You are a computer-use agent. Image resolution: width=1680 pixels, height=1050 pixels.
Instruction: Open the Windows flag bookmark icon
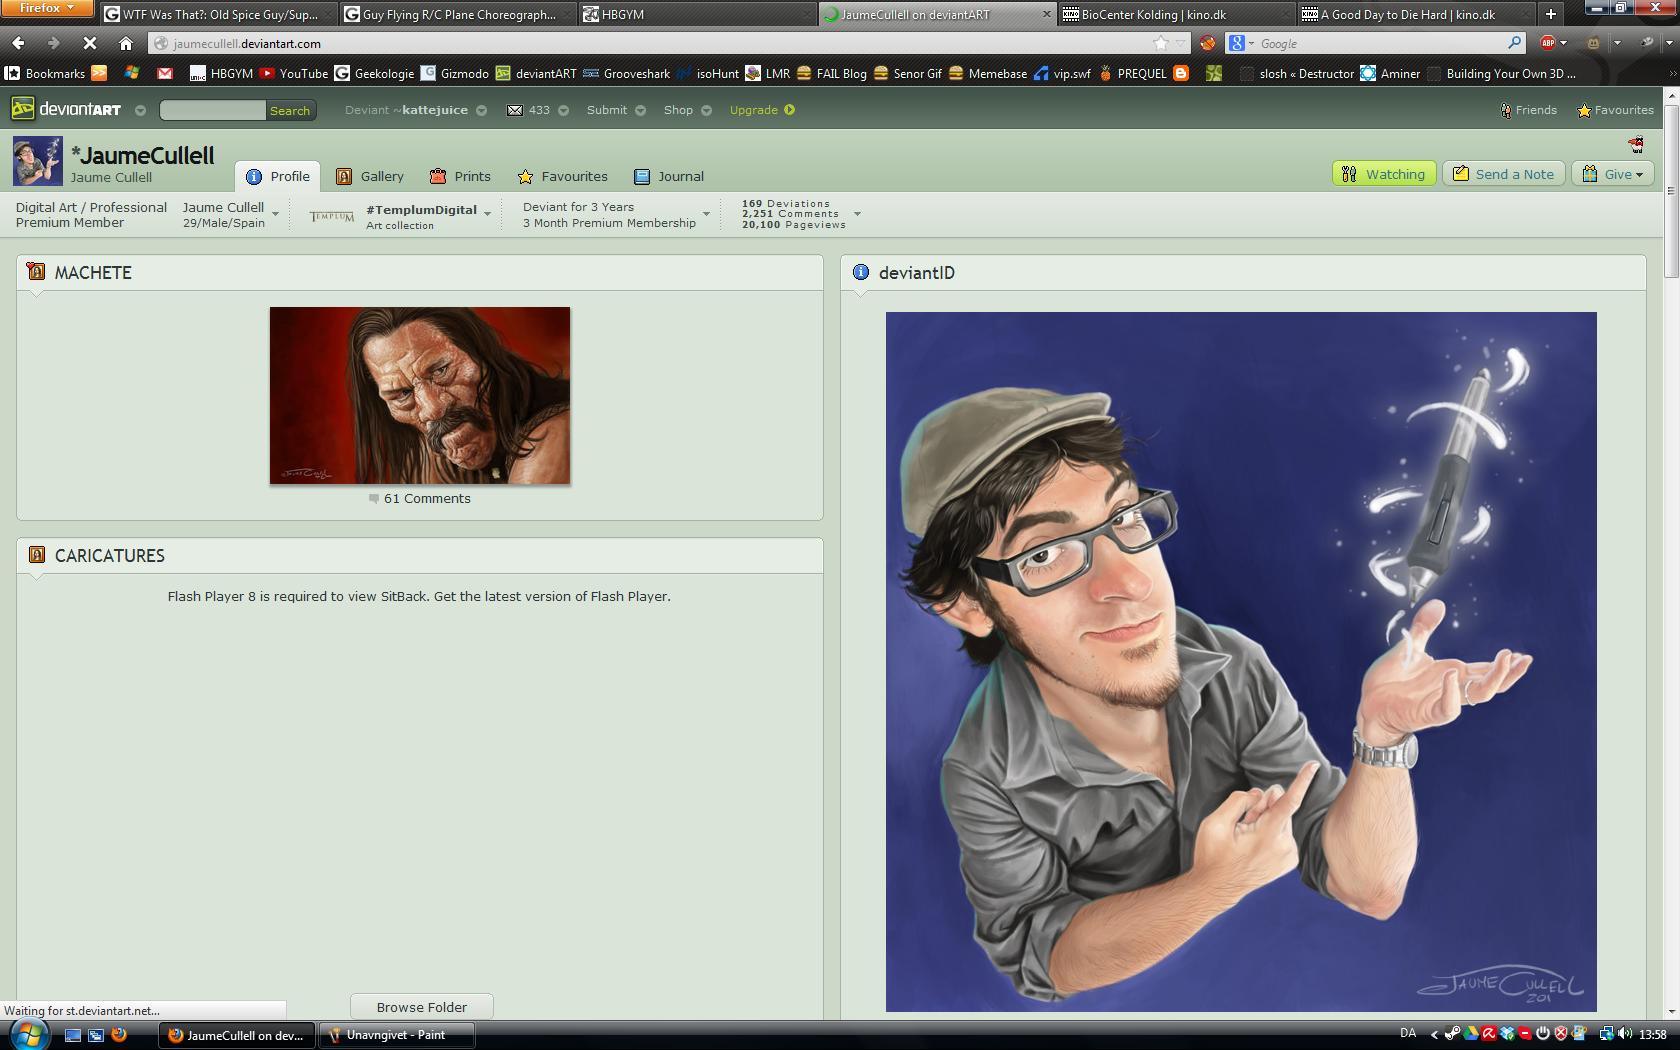point(132,73)
